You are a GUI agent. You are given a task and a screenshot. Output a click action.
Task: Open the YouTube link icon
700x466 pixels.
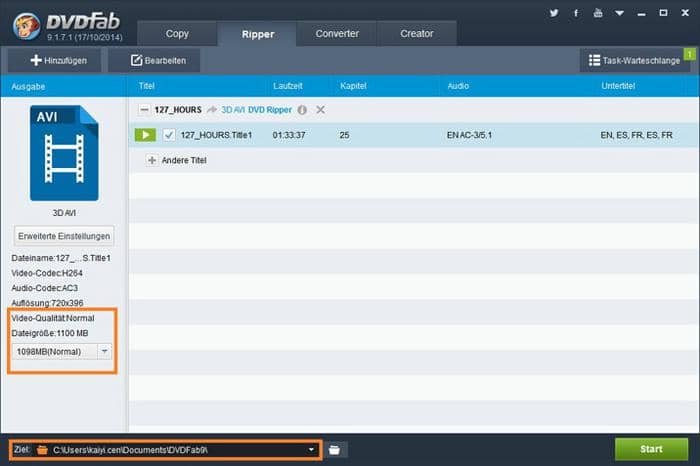[x=598, y=13]
